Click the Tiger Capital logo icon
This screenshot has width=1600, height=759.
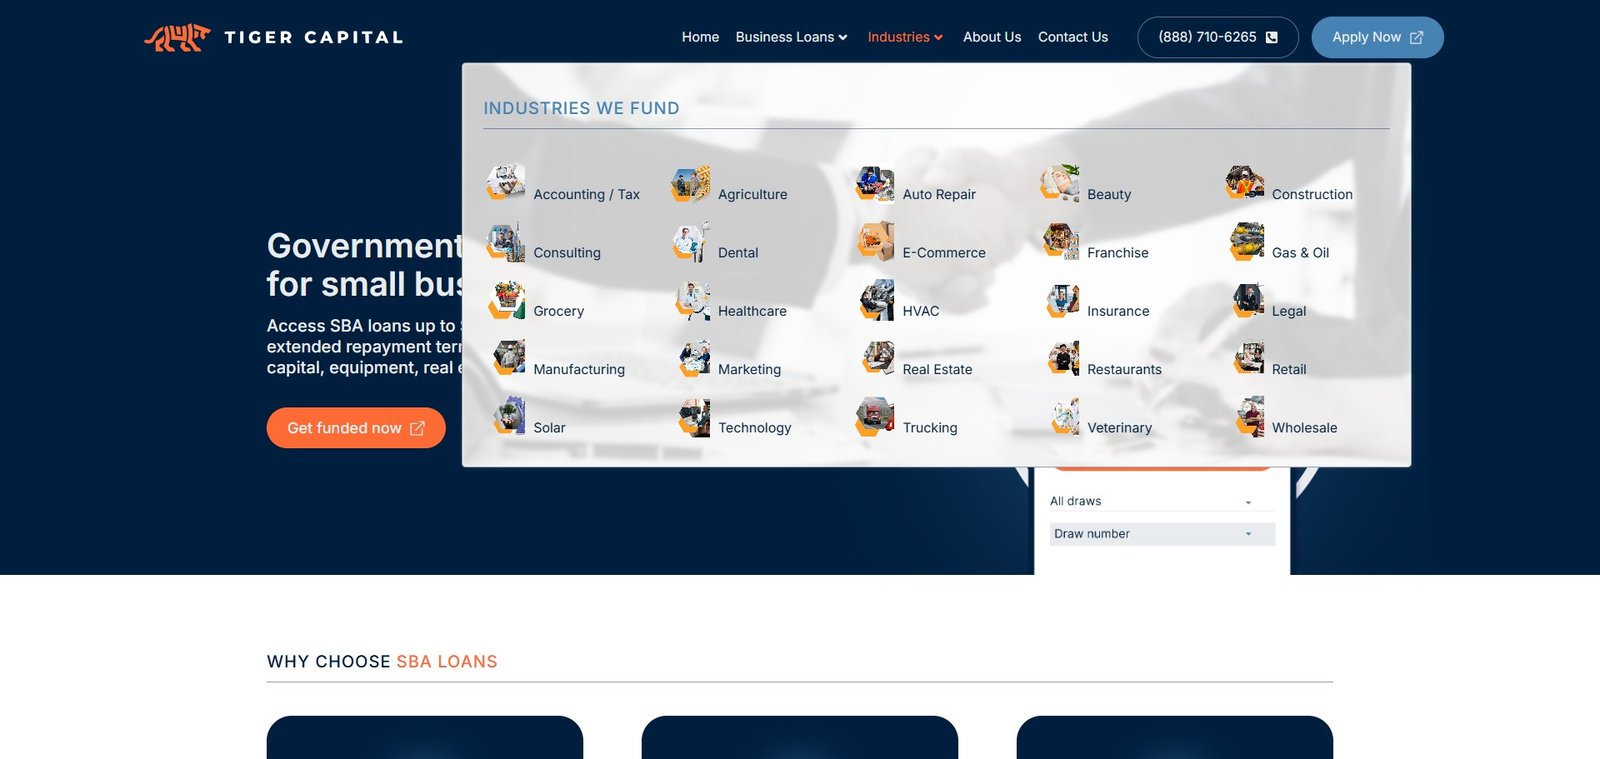[177, 37]
